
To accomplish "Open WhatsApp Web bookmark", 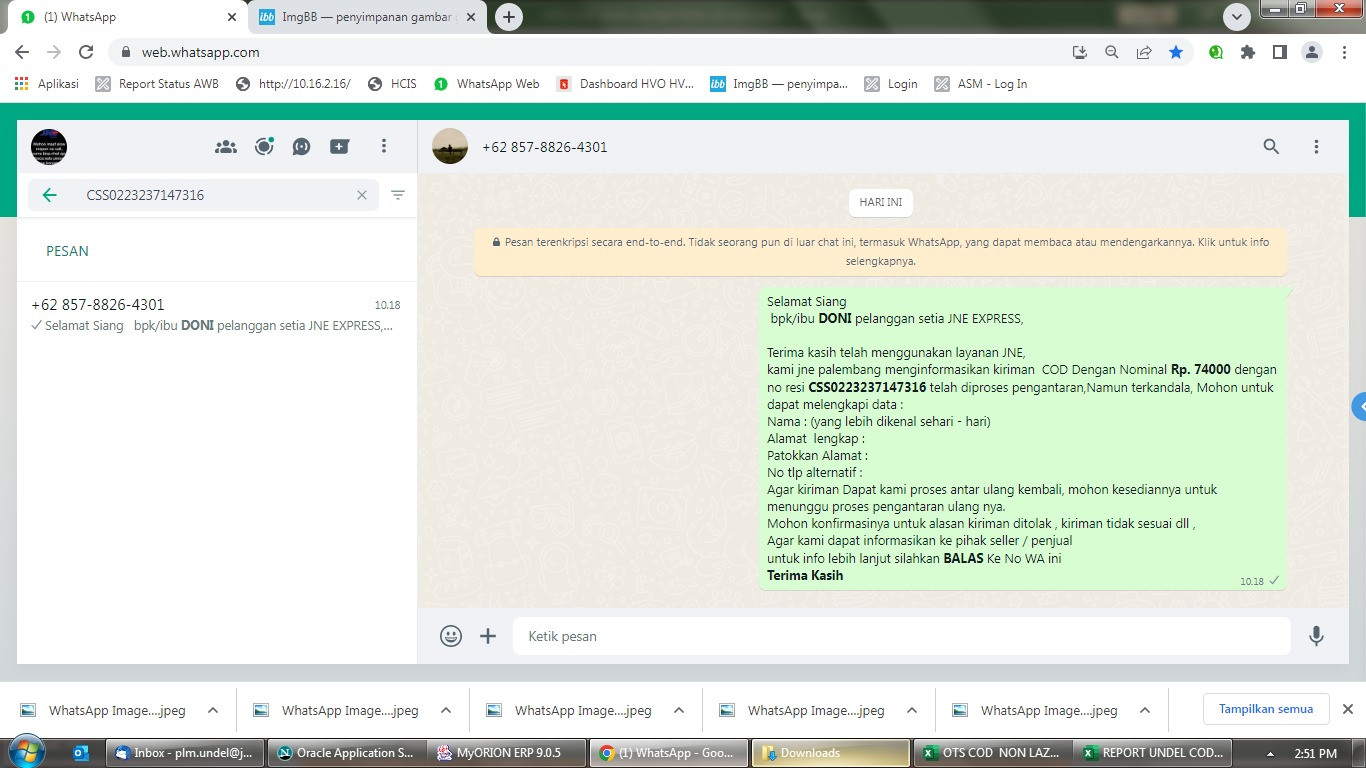I will tap(487, 84).
